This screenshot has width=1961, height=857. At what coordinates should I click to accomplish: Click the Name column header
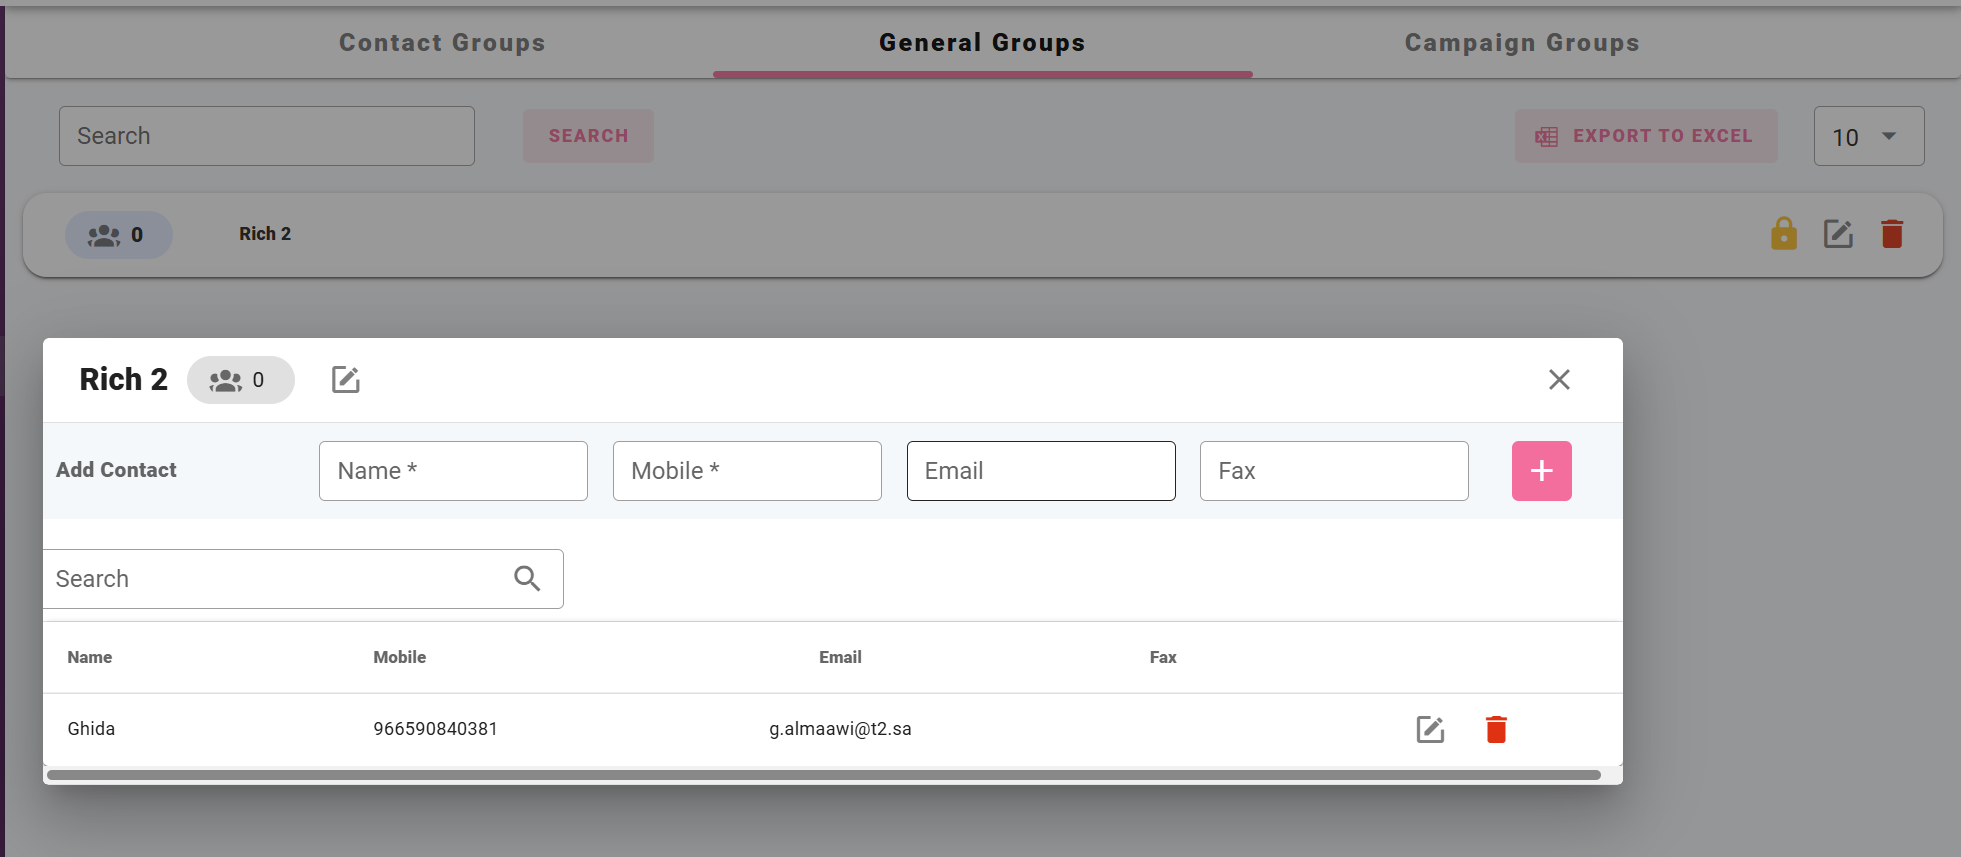[x=90, y=657]
